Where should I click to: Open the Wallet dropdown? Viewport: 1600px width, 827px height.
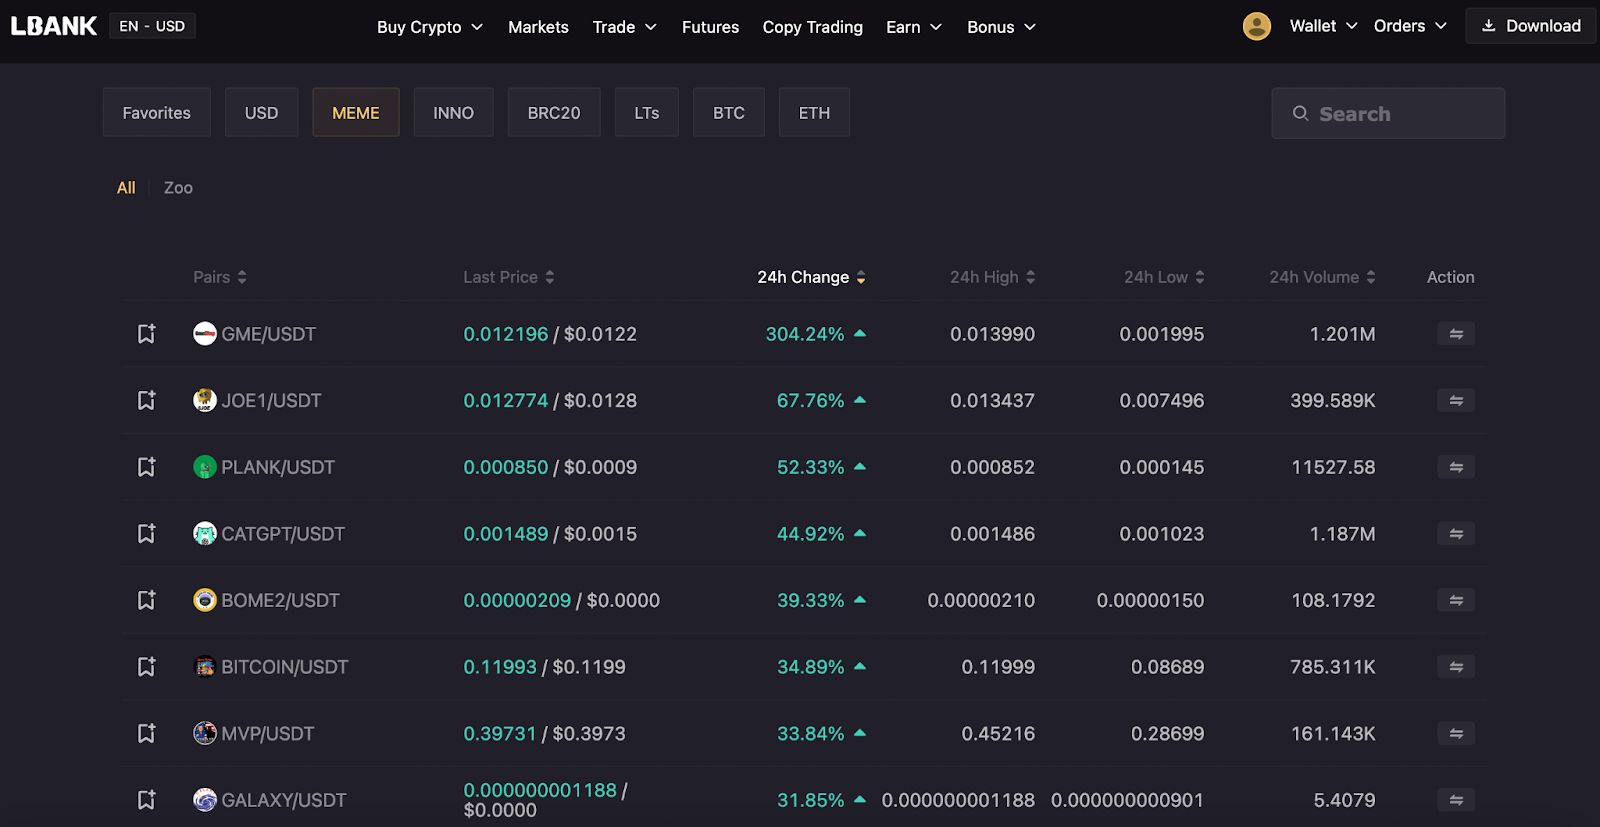(x=1323, y=26)
